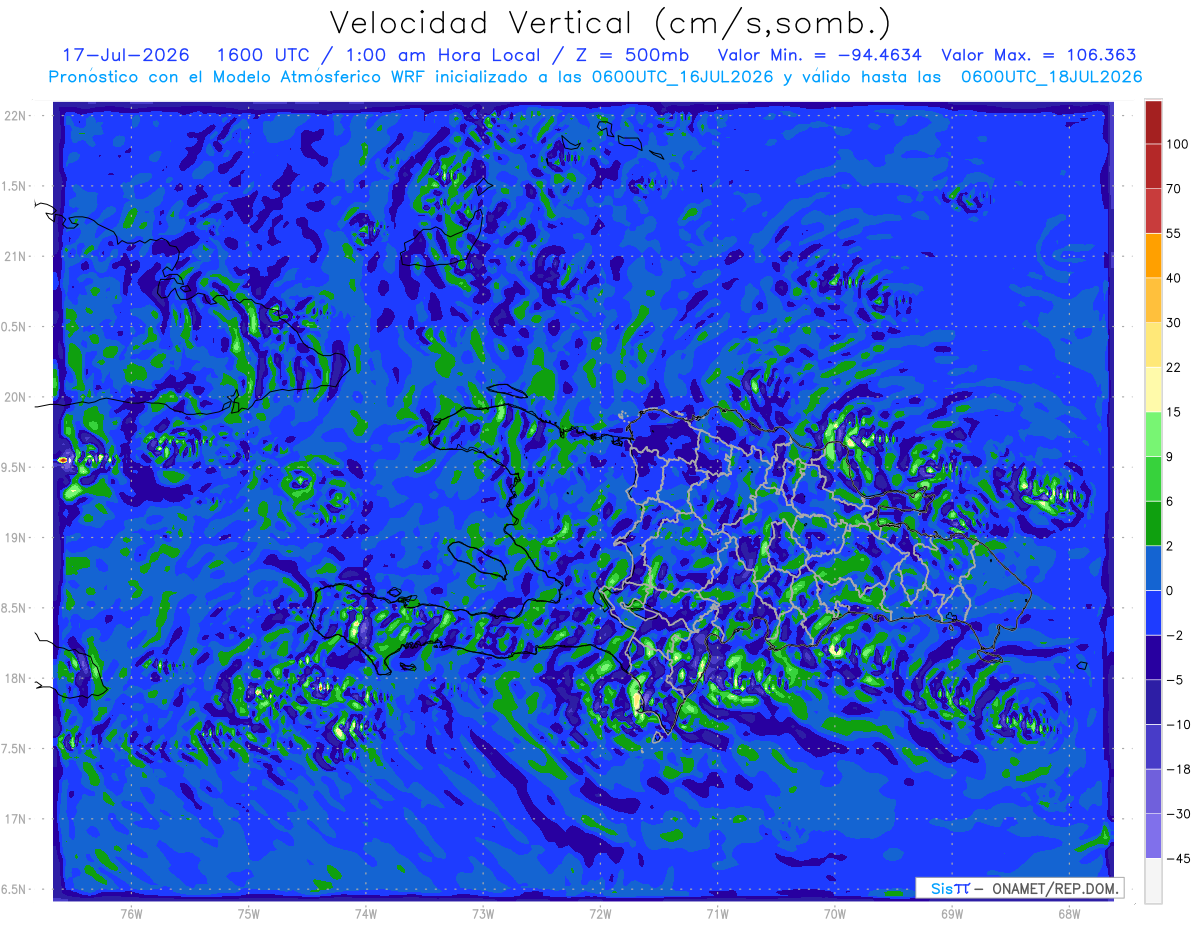Viewport: 1200px width, 927px height.
Task: Click the "75W" longitude label
Action: [x=249, y=912]
